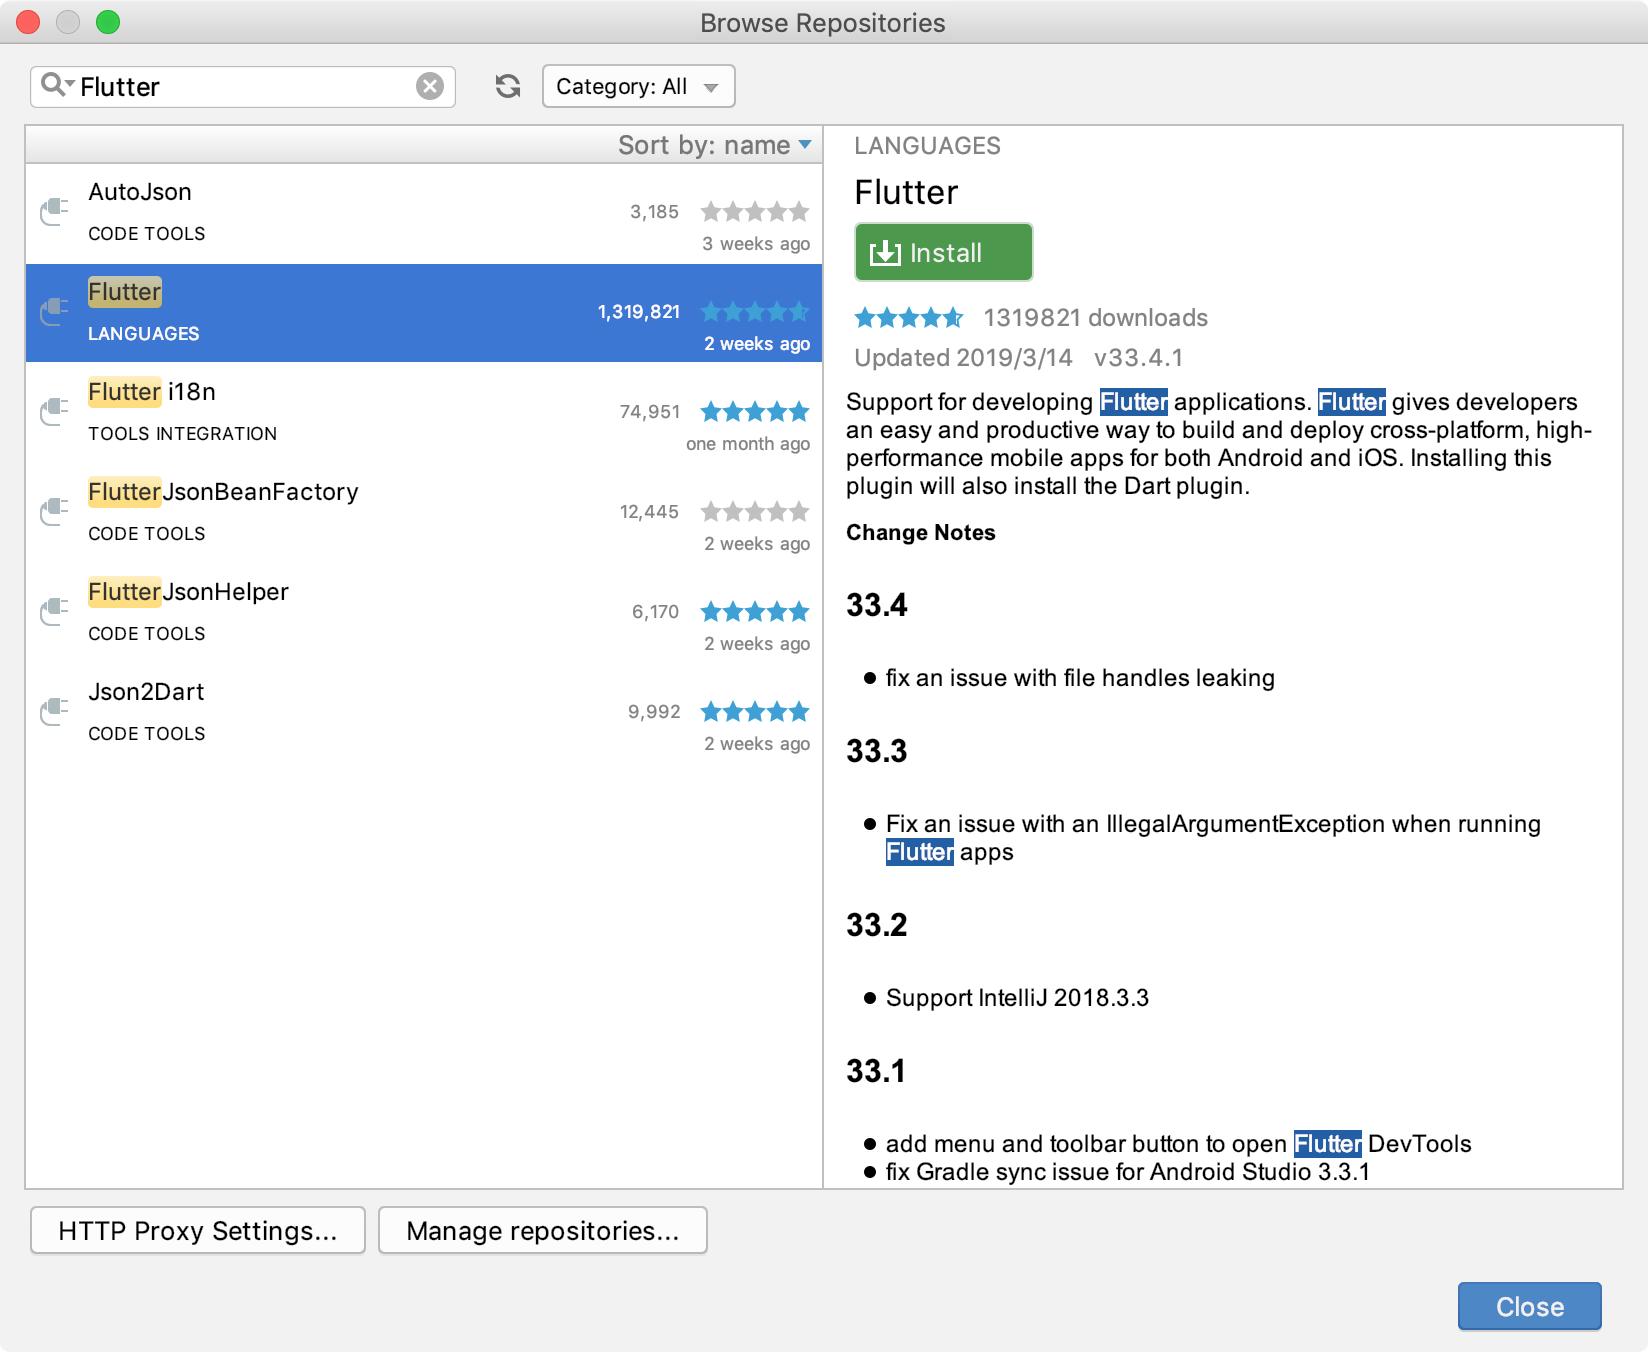Select the FlutterJsonHelper plugin
Screen dimensions: 1648x1352
pyautogui.click(x=424, y=613)
